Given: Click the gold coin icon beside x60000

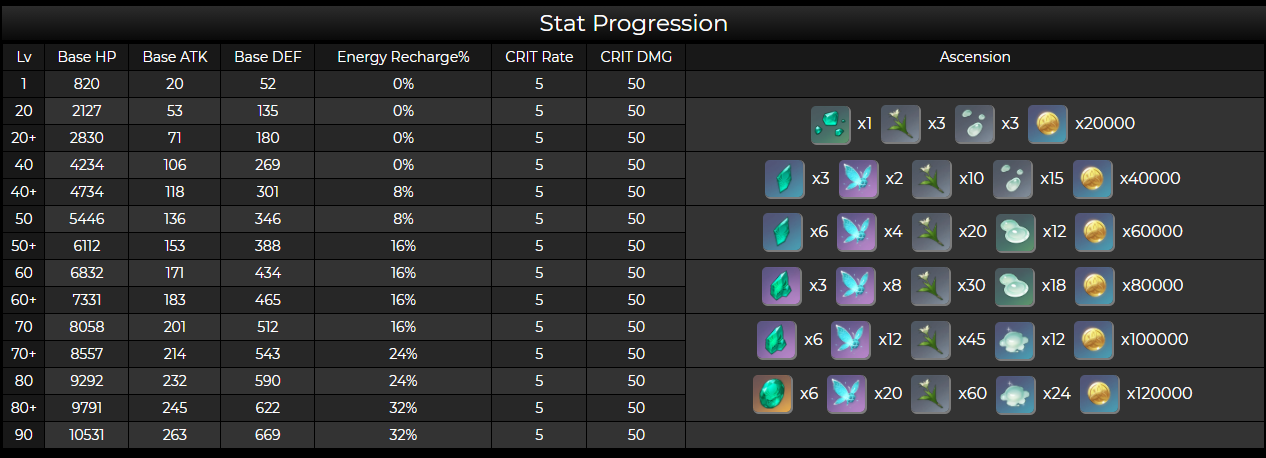Looking at the screenshot, I should [1094, 232].
